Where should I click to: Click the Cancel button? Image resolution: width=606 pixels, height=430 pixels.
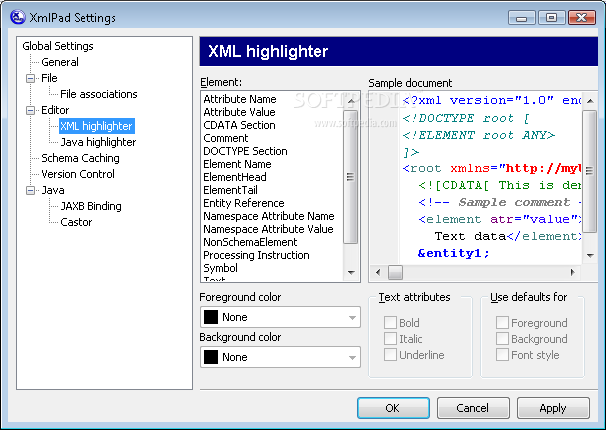[473, 408]
